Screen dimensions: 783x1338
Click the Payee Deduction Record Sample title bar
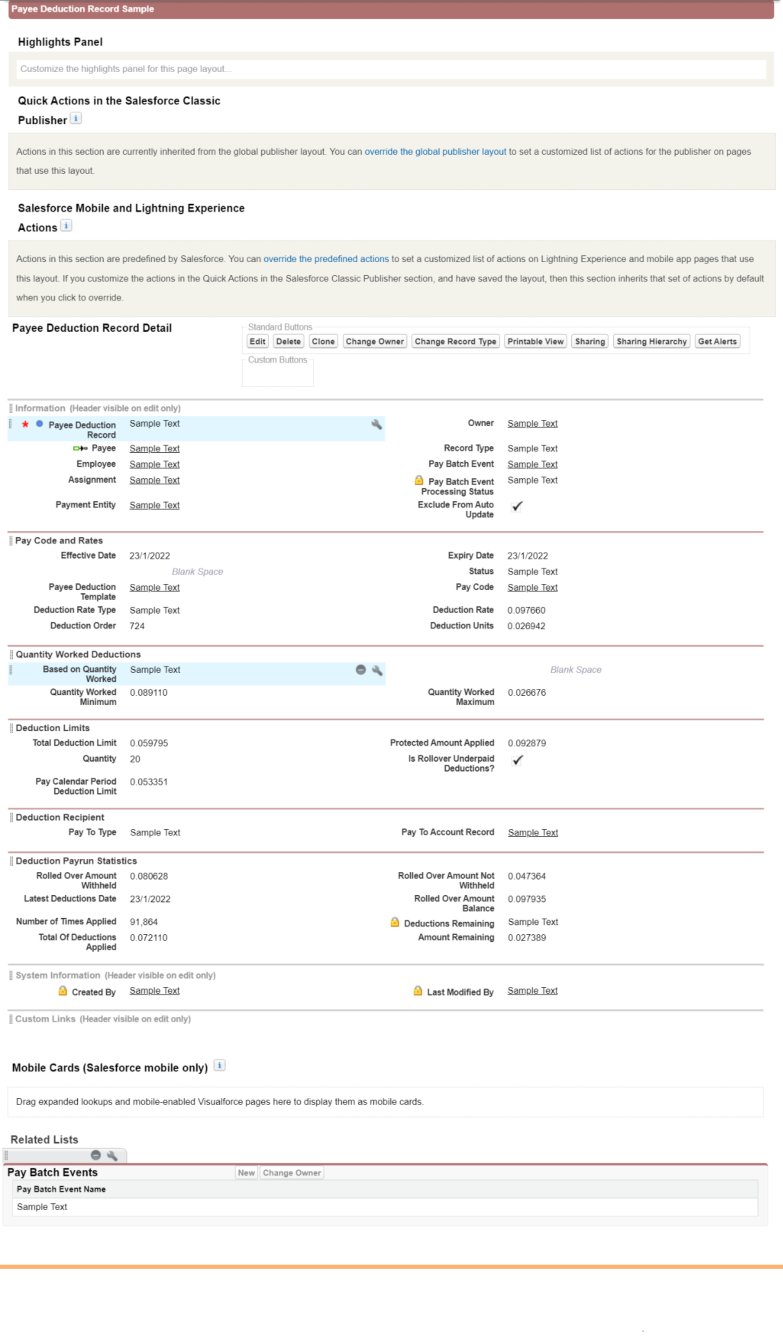391,9
